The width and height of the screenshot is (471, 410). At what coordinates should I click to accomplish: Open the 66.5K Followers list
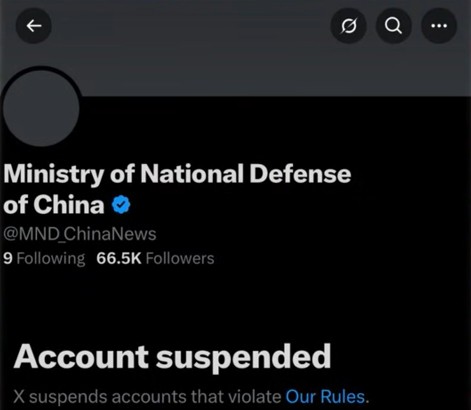tap(155, 258)
